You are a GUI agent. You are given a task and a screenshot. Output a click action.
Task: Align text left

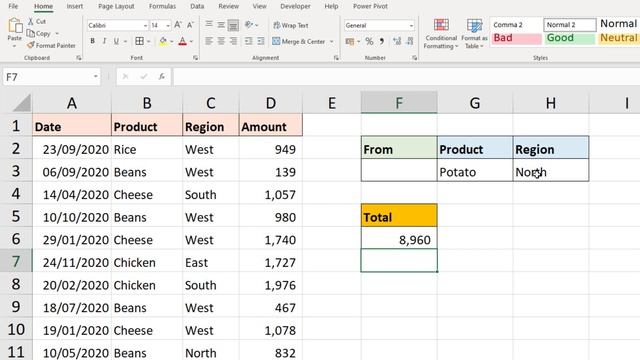click(209, 41)
